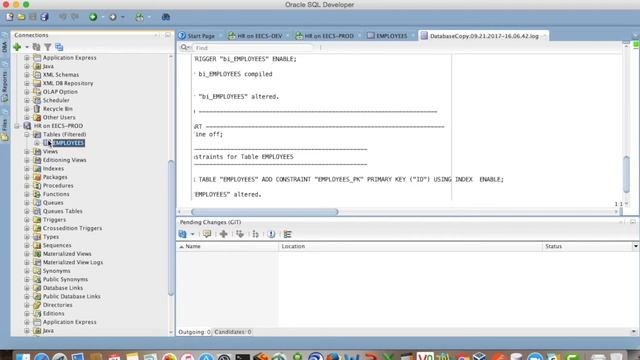Select Other Users in the tree

click(59, 118)
